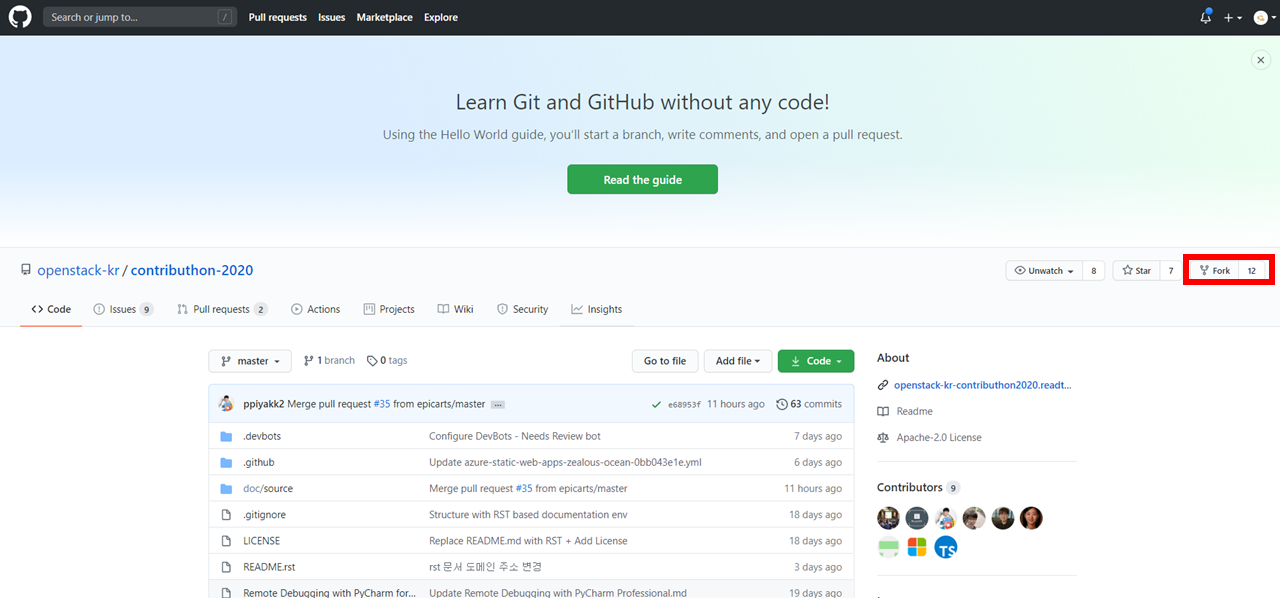Open the .github folder
The width and height of the screenshot is (1280, 598).
259,462
